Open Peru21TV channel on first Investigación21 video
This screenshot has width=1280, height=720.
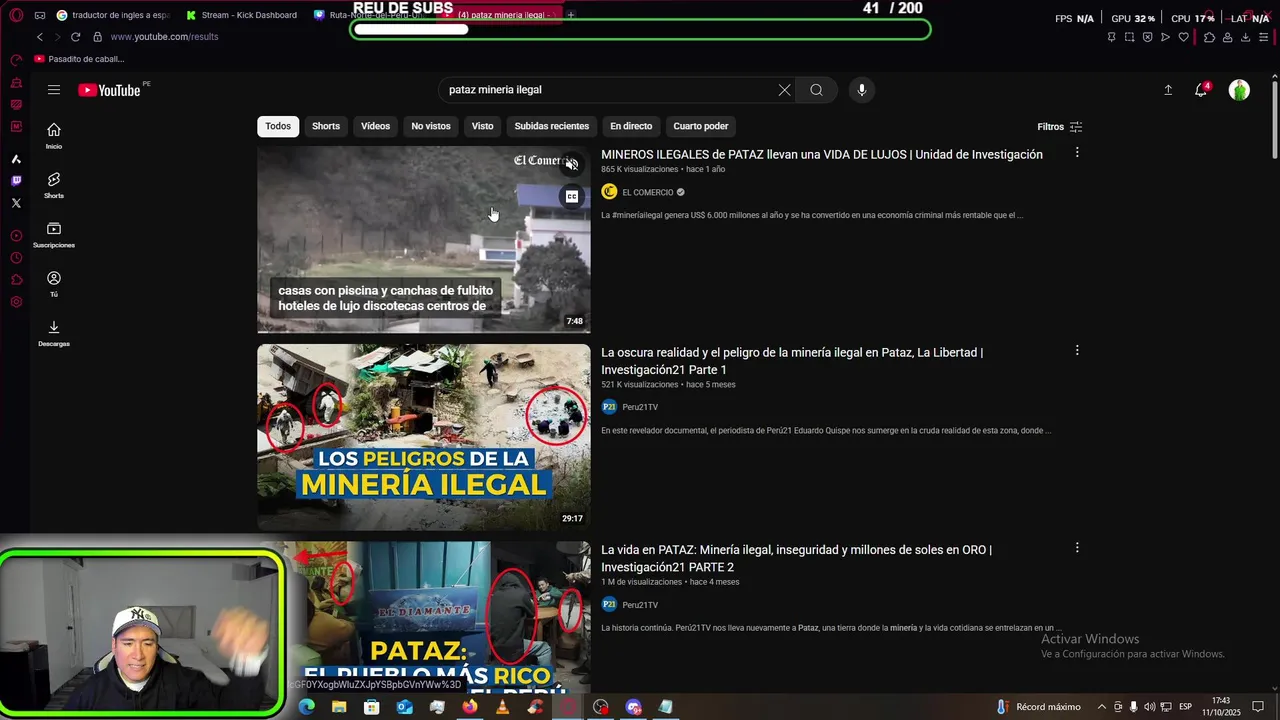pos(640,407)
